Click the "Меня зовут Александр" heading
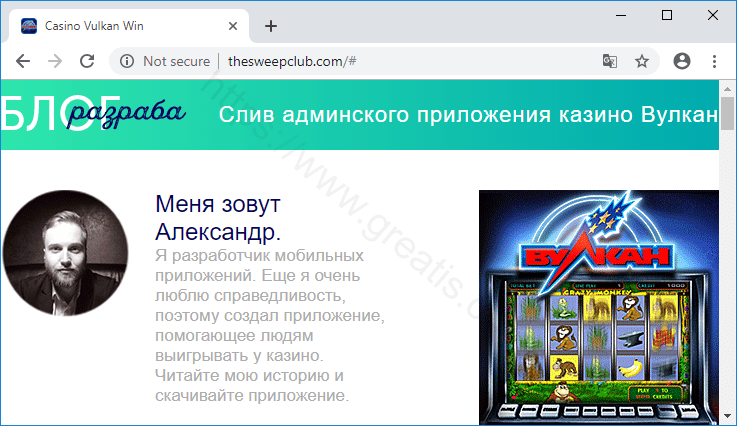The height and width of the screenshot is (426, 737). (218, 218)
